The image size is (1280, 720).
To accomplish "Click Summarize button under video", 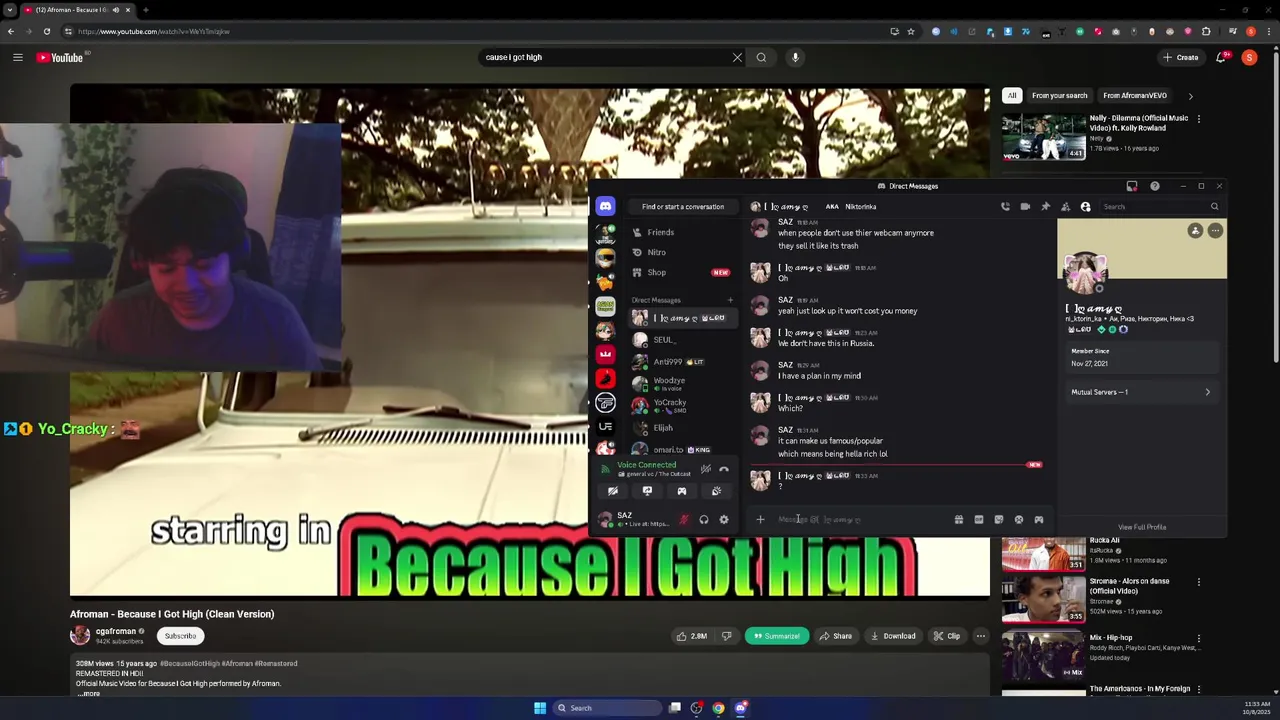I will tap(776, 636).
